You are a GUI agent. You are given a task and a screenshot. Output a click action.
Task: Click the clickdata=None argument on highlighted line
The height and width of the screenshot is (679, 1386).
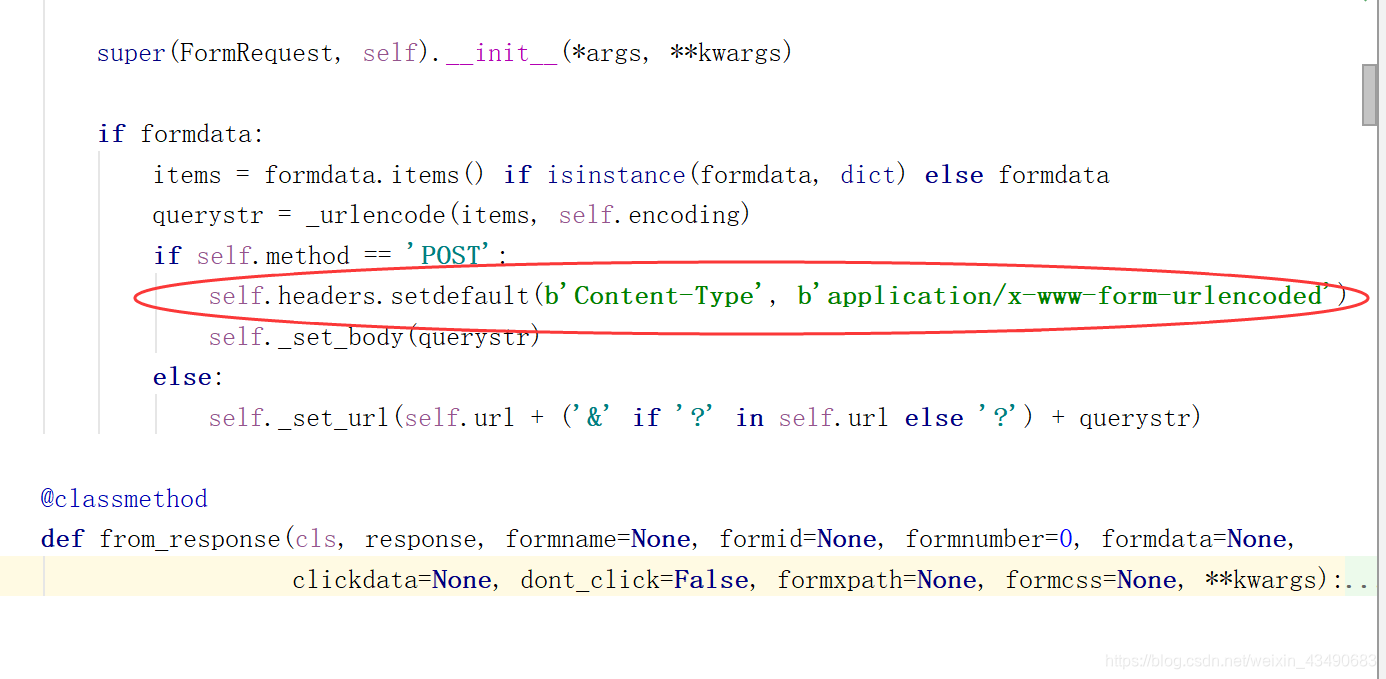click(x=390, y=579)
